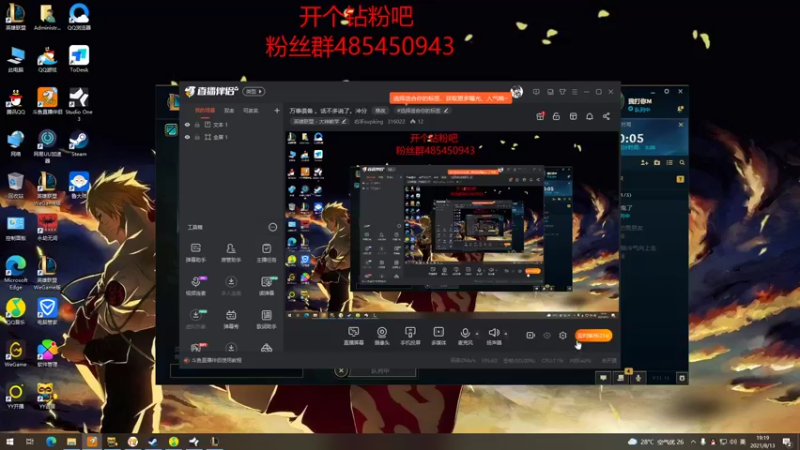
Task: Click add-friend icon in right chat window
Action: (644, 162)
